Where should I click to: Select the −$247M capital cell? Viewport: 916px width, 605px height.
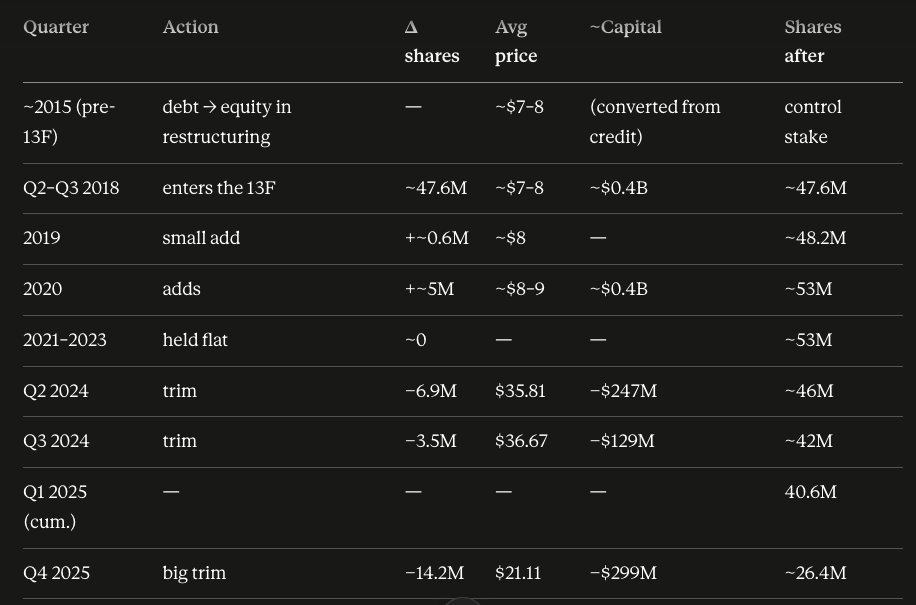623,391
